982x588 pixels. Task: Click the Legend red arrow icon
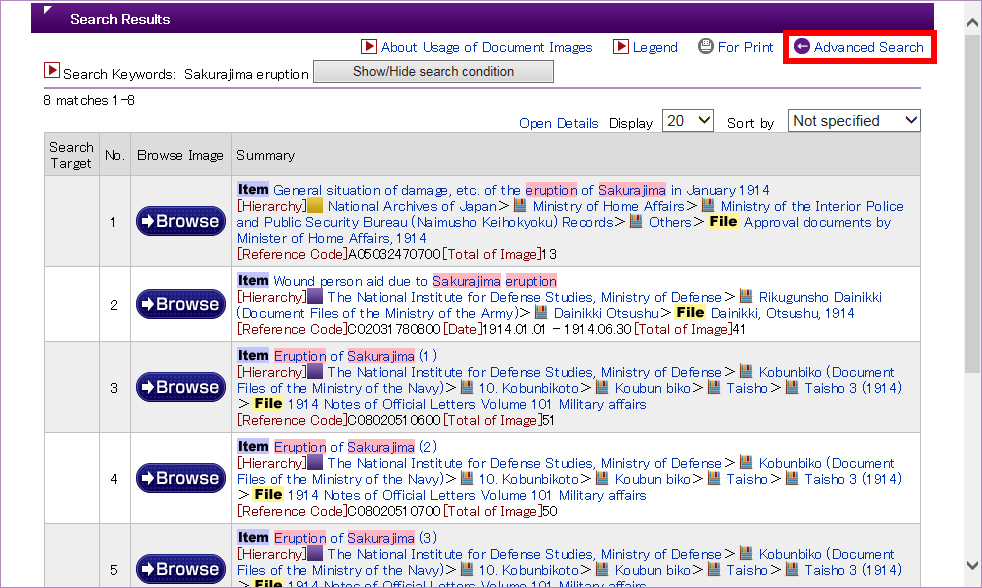pos(620,46)
